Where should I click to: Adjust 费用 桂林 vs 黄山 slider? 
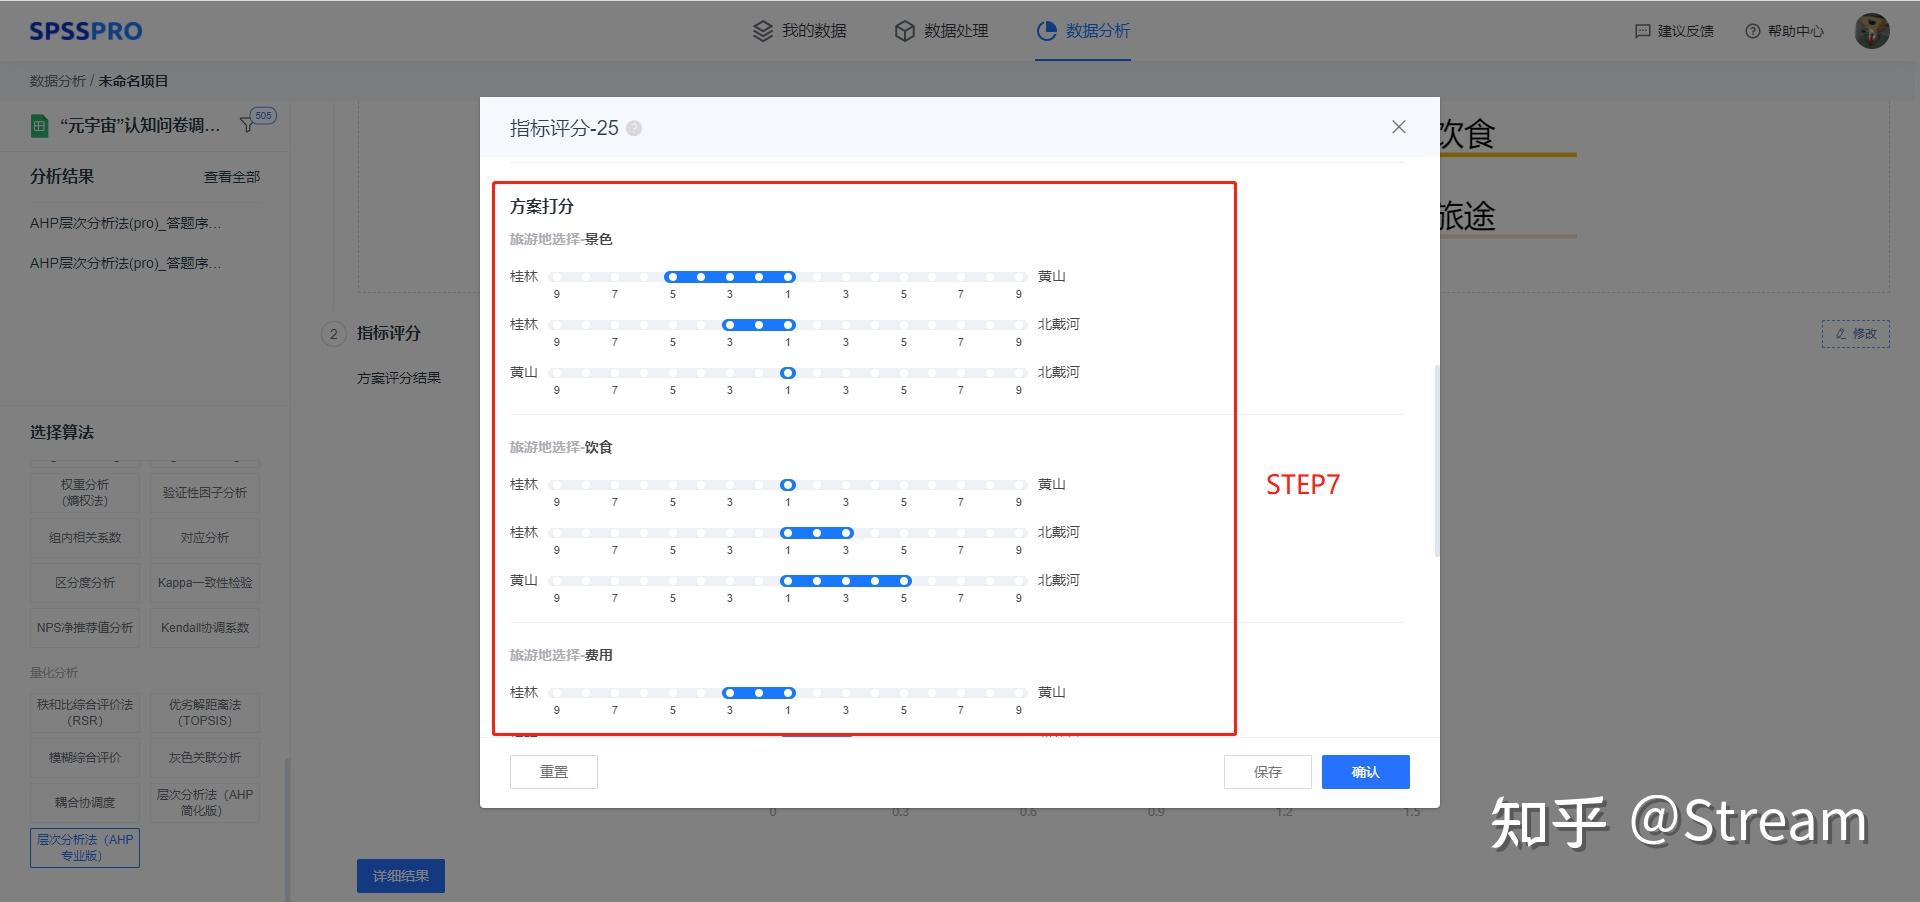[788, 693]
